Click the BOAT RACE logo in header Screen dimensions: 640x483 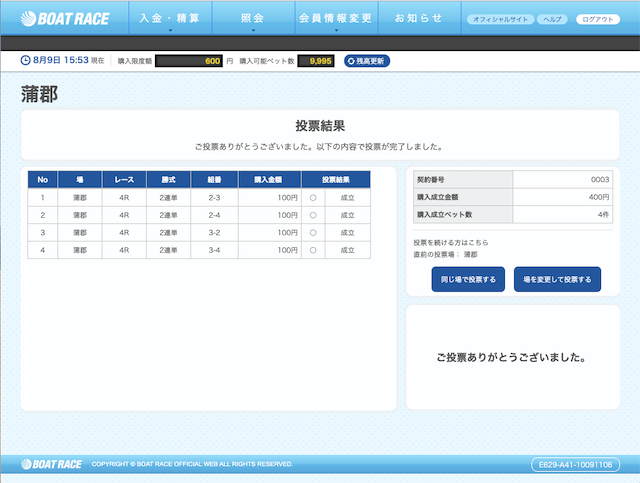point(65,18)
